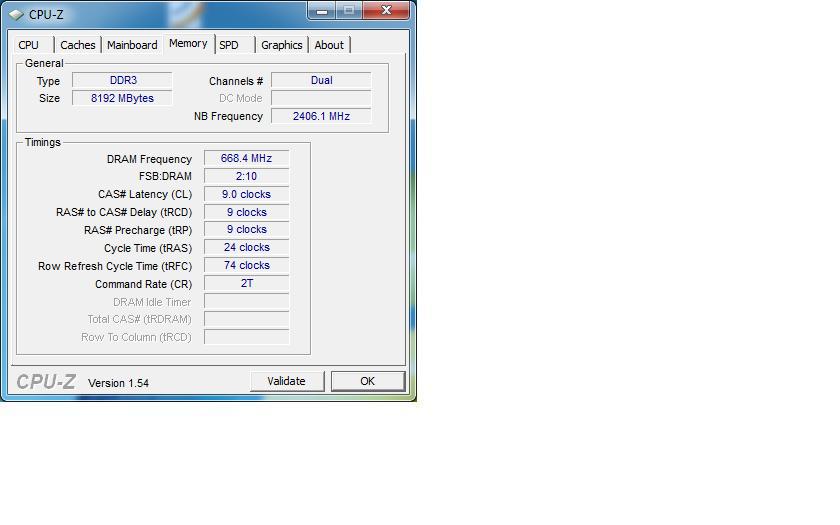
Task: Click the empty DRAM Idle Timer field
Action: [x=246, y=301]
